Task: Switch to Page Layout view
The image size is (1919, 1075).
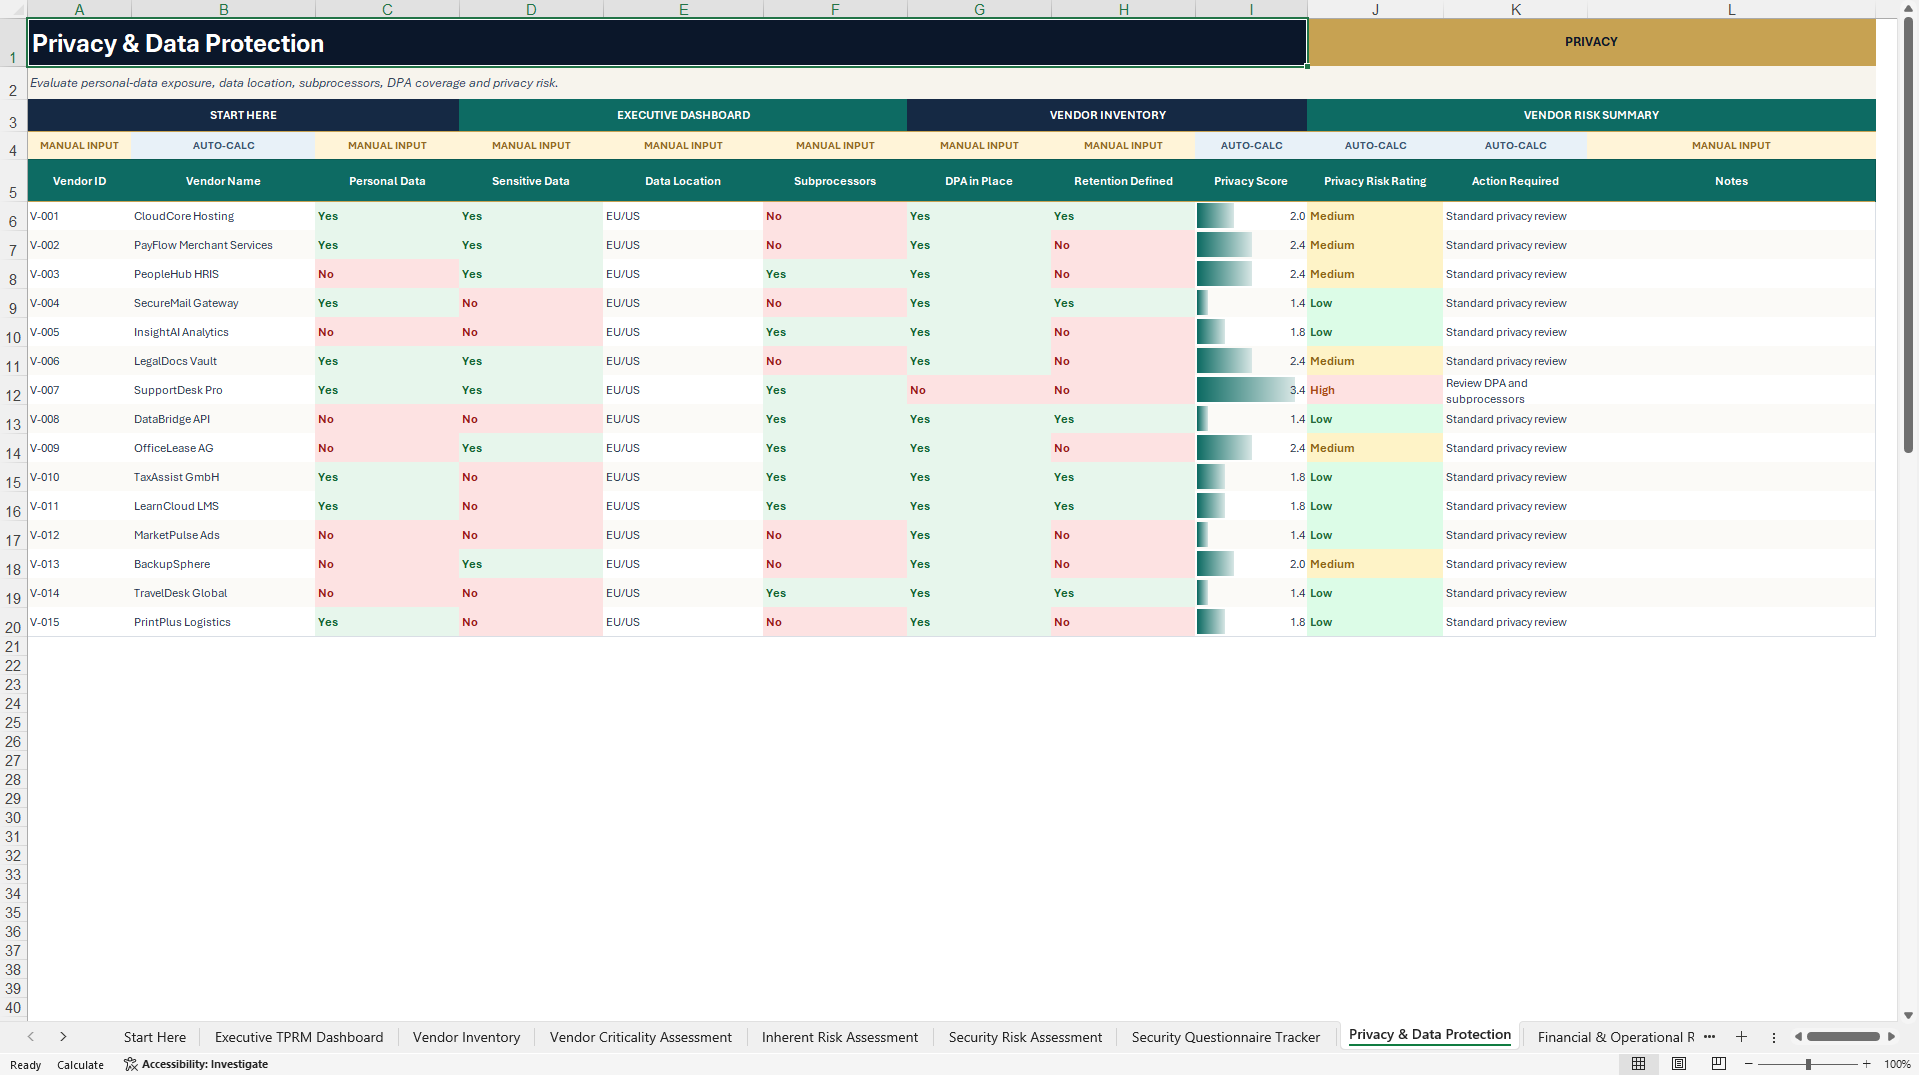Action: (1679, 1064)
